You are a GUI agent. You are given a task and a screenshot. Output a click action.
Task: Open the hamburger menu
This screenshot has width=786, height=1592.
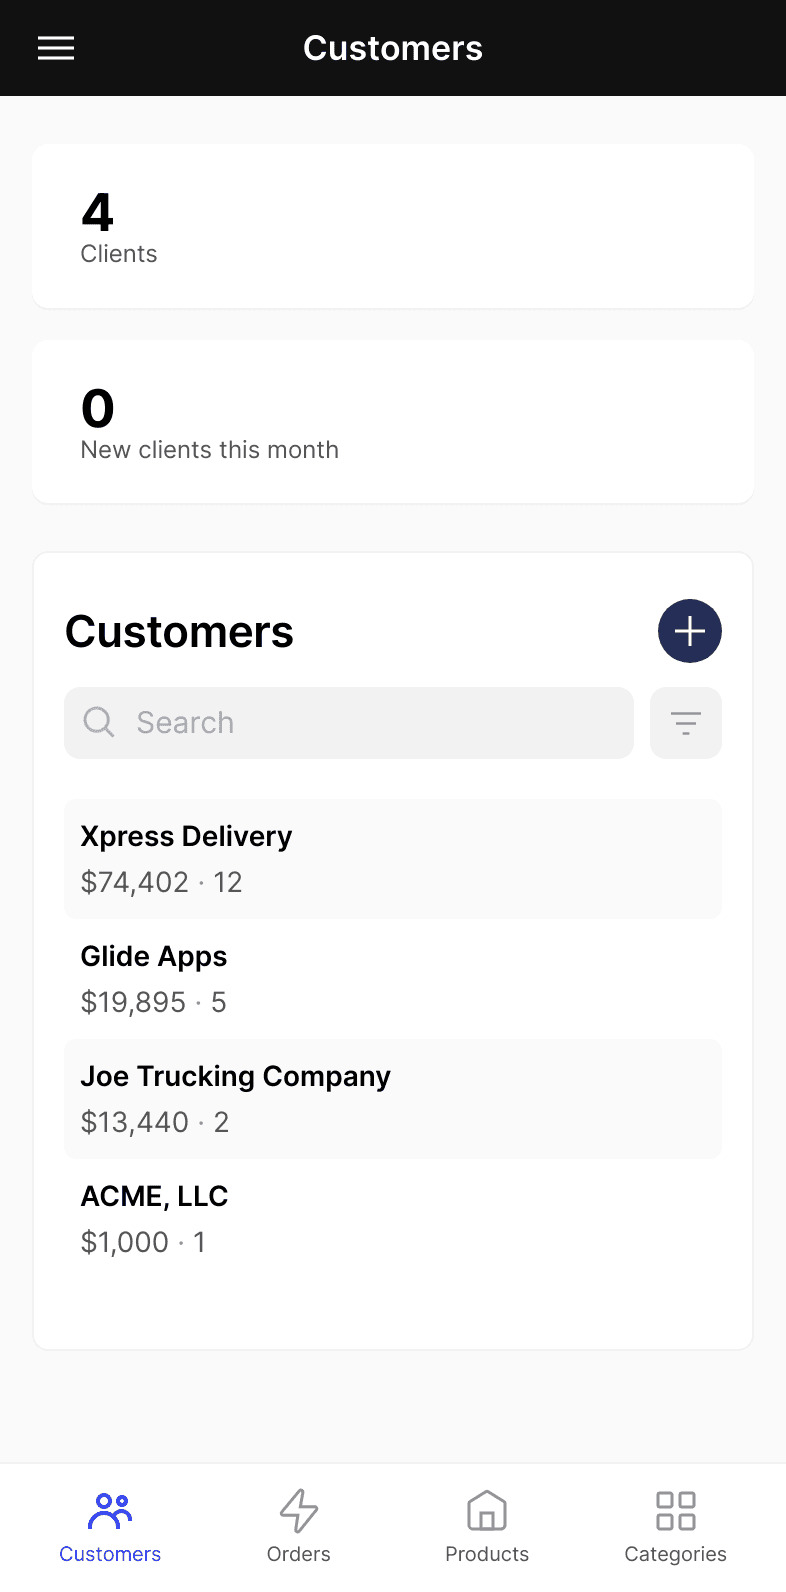(x=56, y=48)
